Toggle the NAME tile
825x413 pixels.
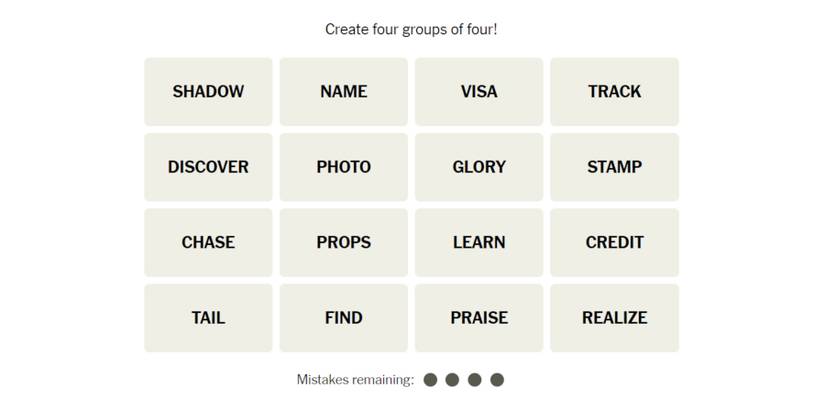pyautogui.click(x=343, y=92)
